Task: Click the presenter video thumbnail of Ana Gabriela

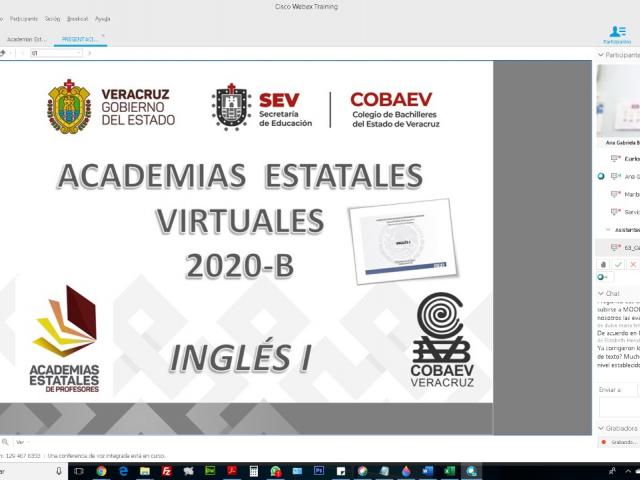Action: pos(618,101)
